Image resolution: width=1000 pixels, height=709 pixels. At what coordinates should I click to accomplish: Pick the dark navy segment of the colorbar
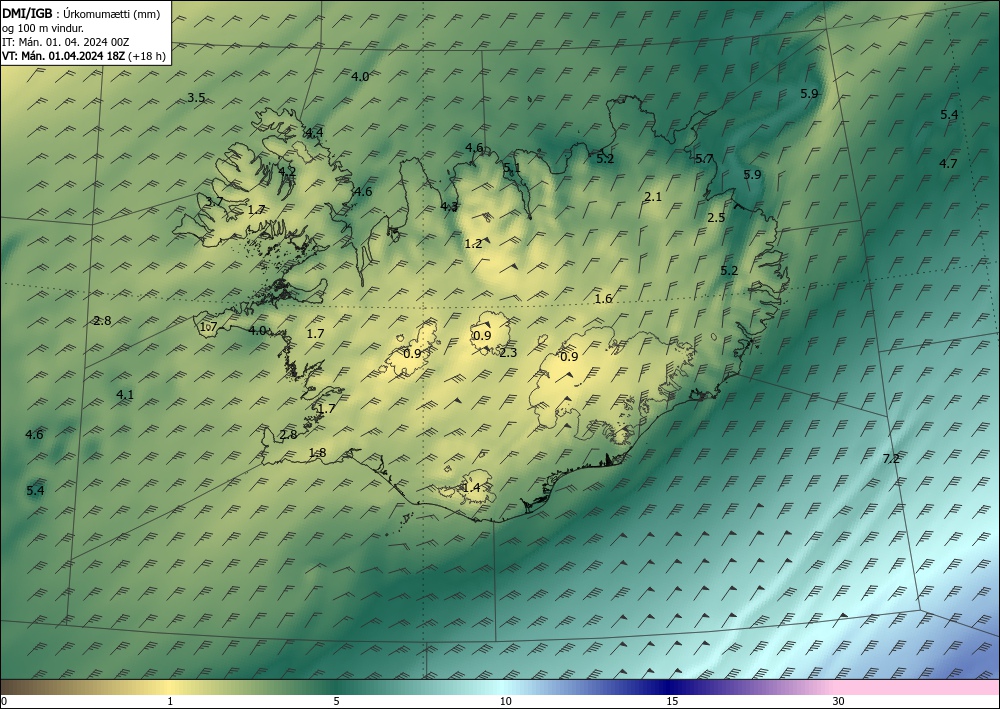[666, 687]
